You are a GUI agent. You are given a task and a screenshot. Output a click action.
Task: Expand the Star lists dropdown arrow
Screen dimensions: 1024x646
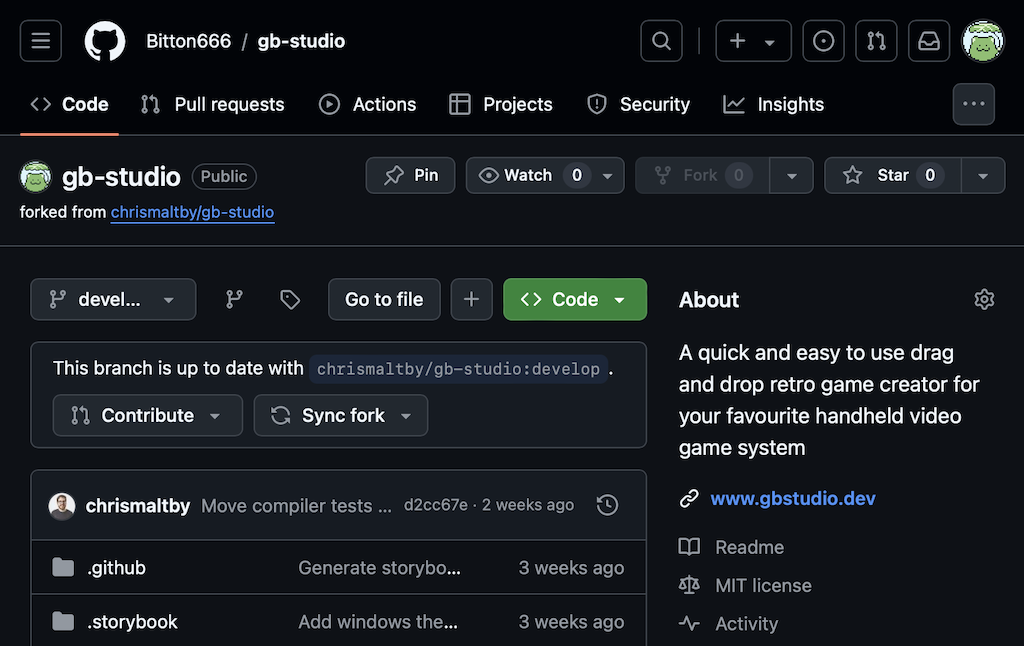[x=983, y=176]
